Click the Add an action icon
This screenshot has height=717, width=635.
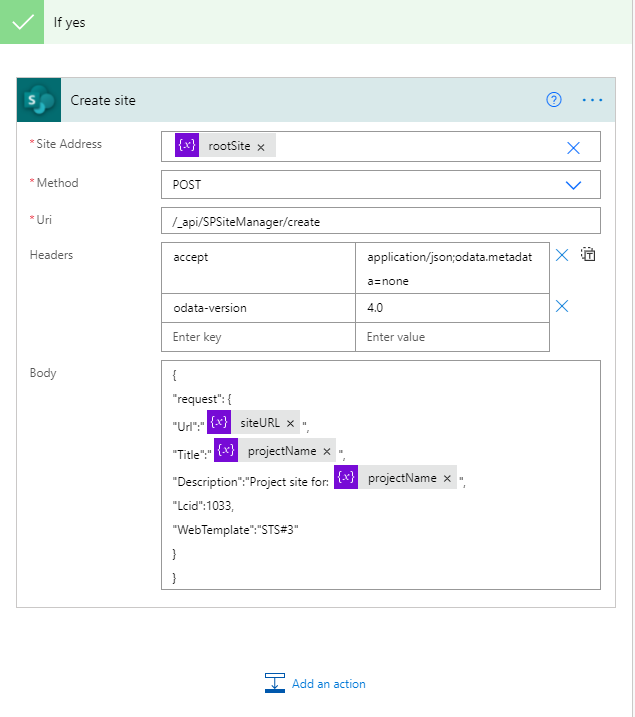point(275,683)
